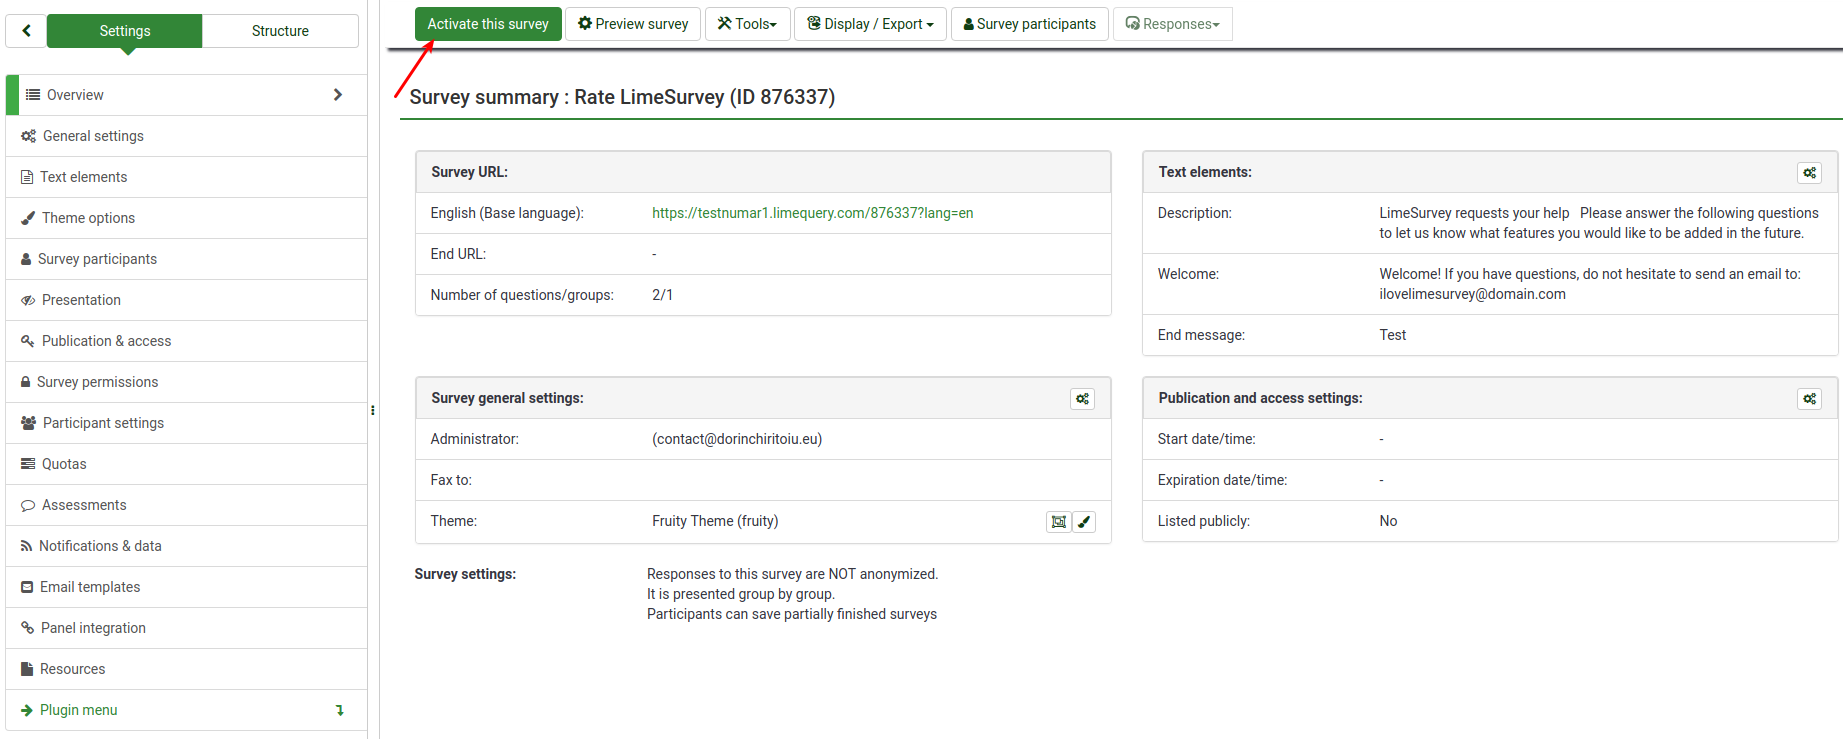Go to Quotas in sidebar menu
Viewport: 1843px width, 742px height.
point(64,464)
